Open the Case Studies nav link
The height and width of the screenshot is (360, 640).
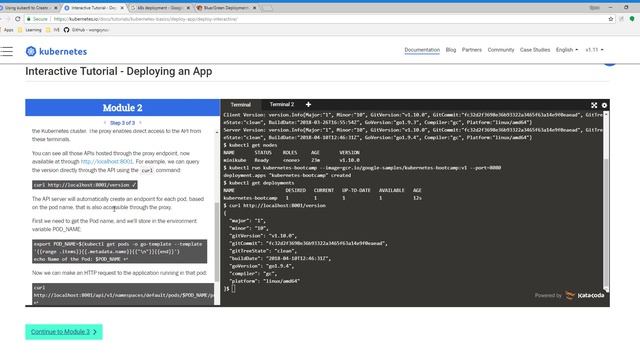[535, 50]
